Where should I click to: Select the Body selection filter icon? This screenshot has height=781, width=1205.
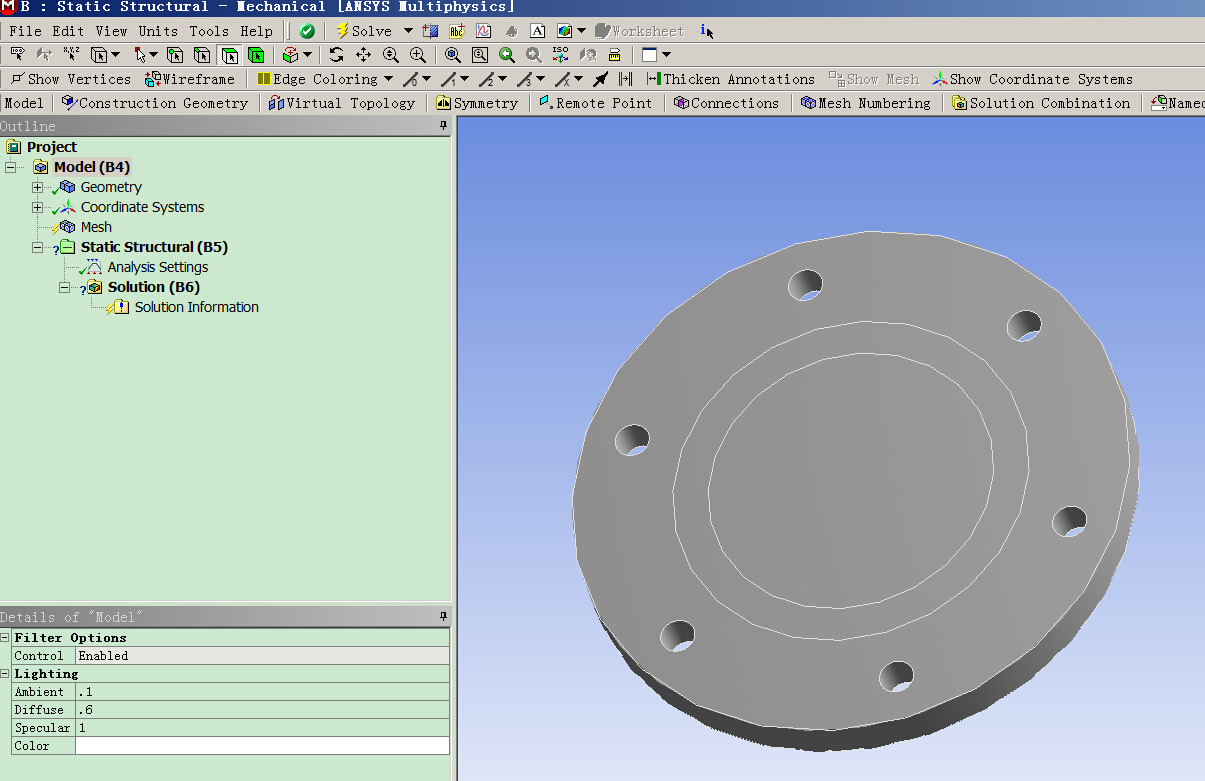256,55
